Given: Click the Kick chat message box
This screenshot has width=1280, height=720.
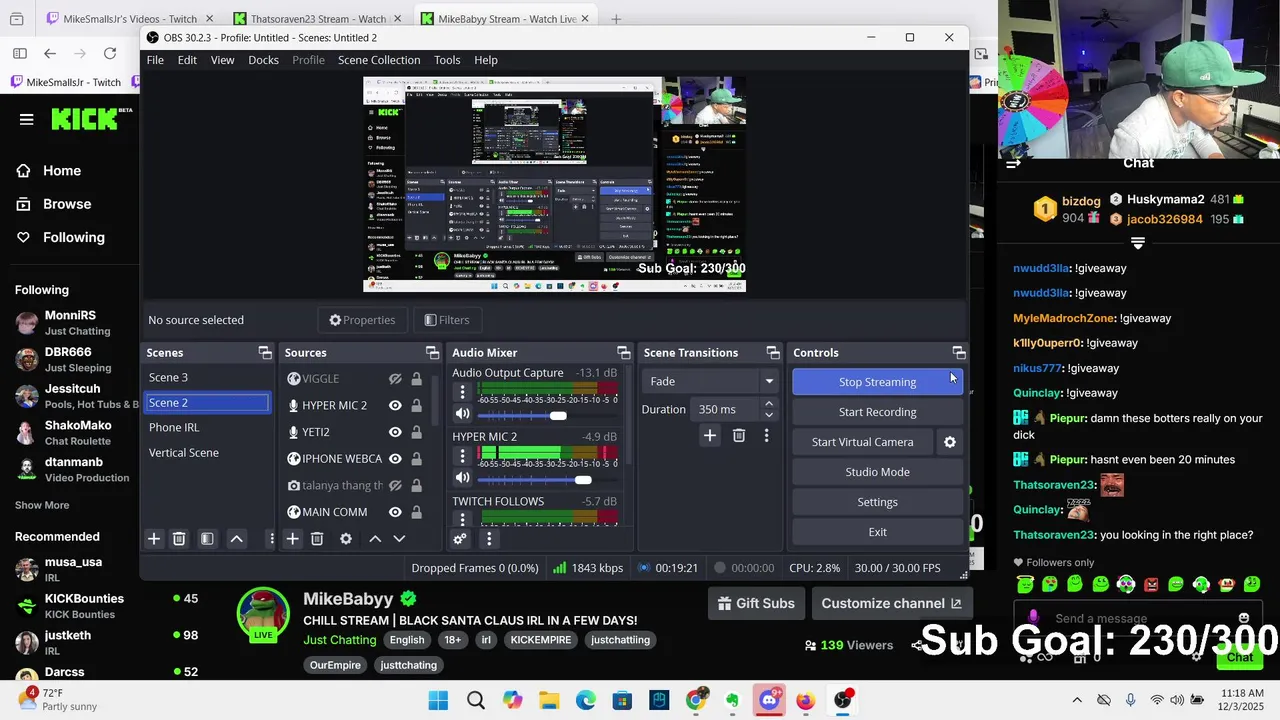Looking at the screenshot, I should [x=1140, y=618].
